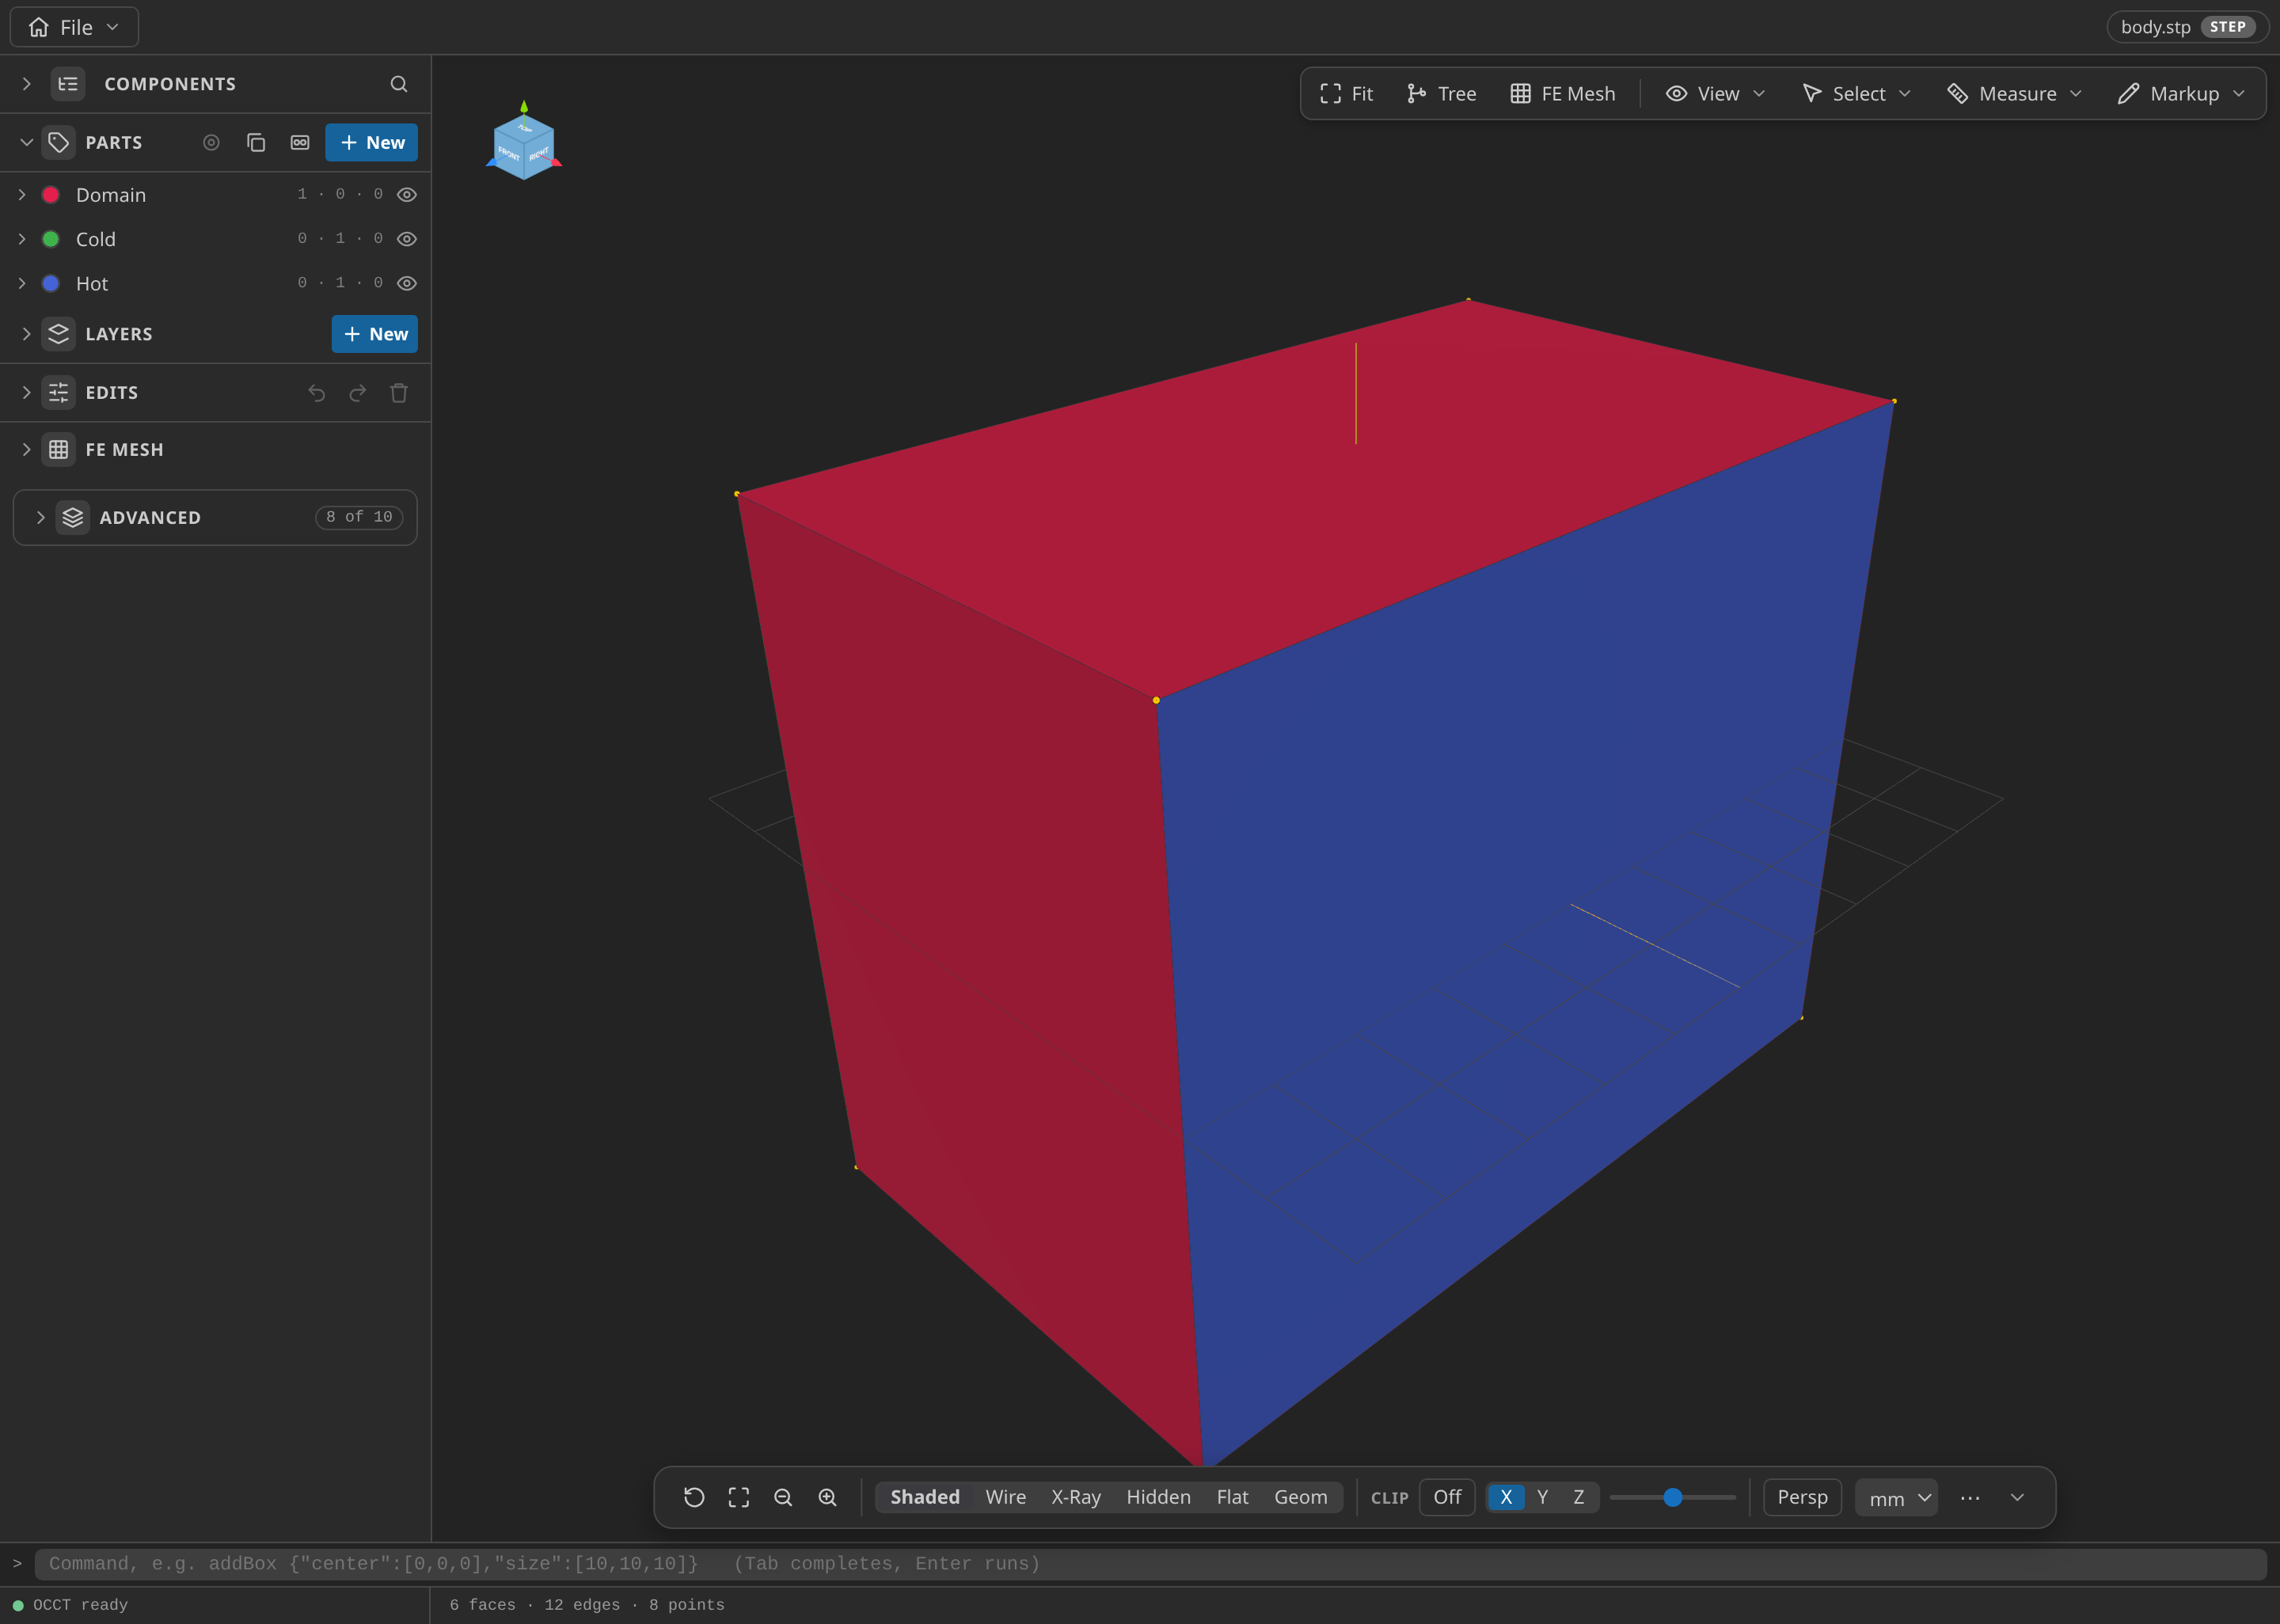Delete edits using the trash icon
Image resolution: width=2280 pixels, height=1624 pixels.
pyautogui.click(x=399, y=393)
